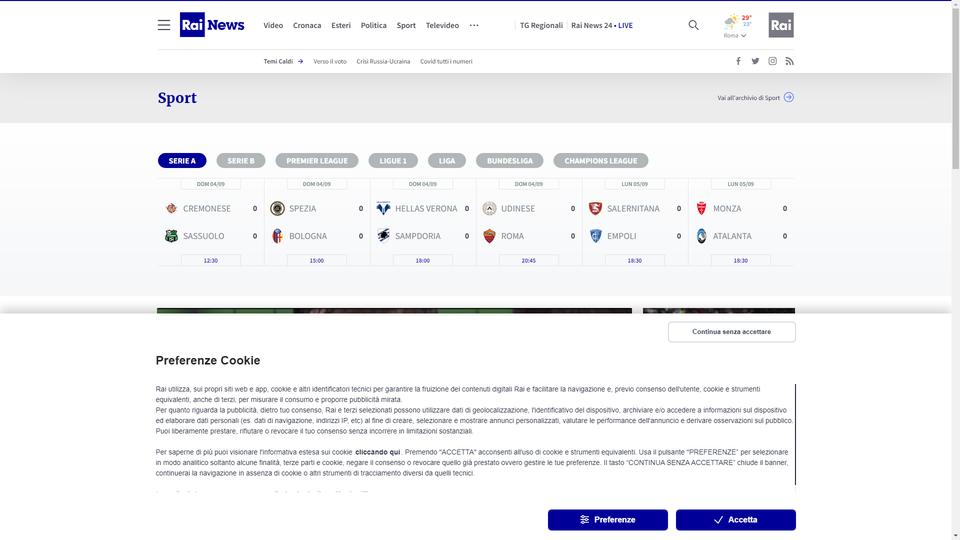Viewport: 960px width, 540px height.
Task: Click the Sassuolo team crest
Action: [171, 236]
